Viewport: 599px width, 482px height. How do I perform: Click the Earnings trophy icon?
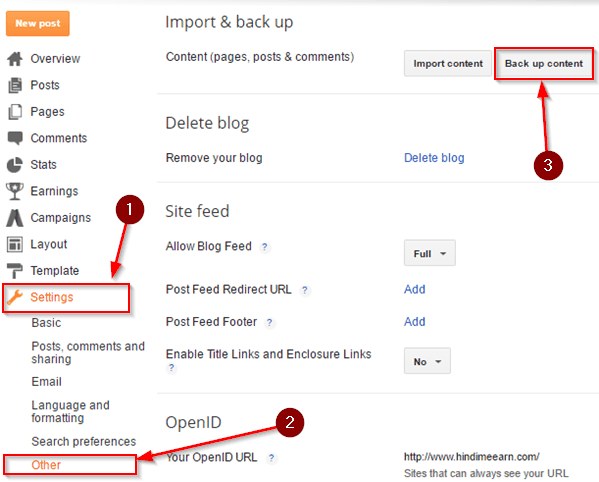tap(15, 191)
